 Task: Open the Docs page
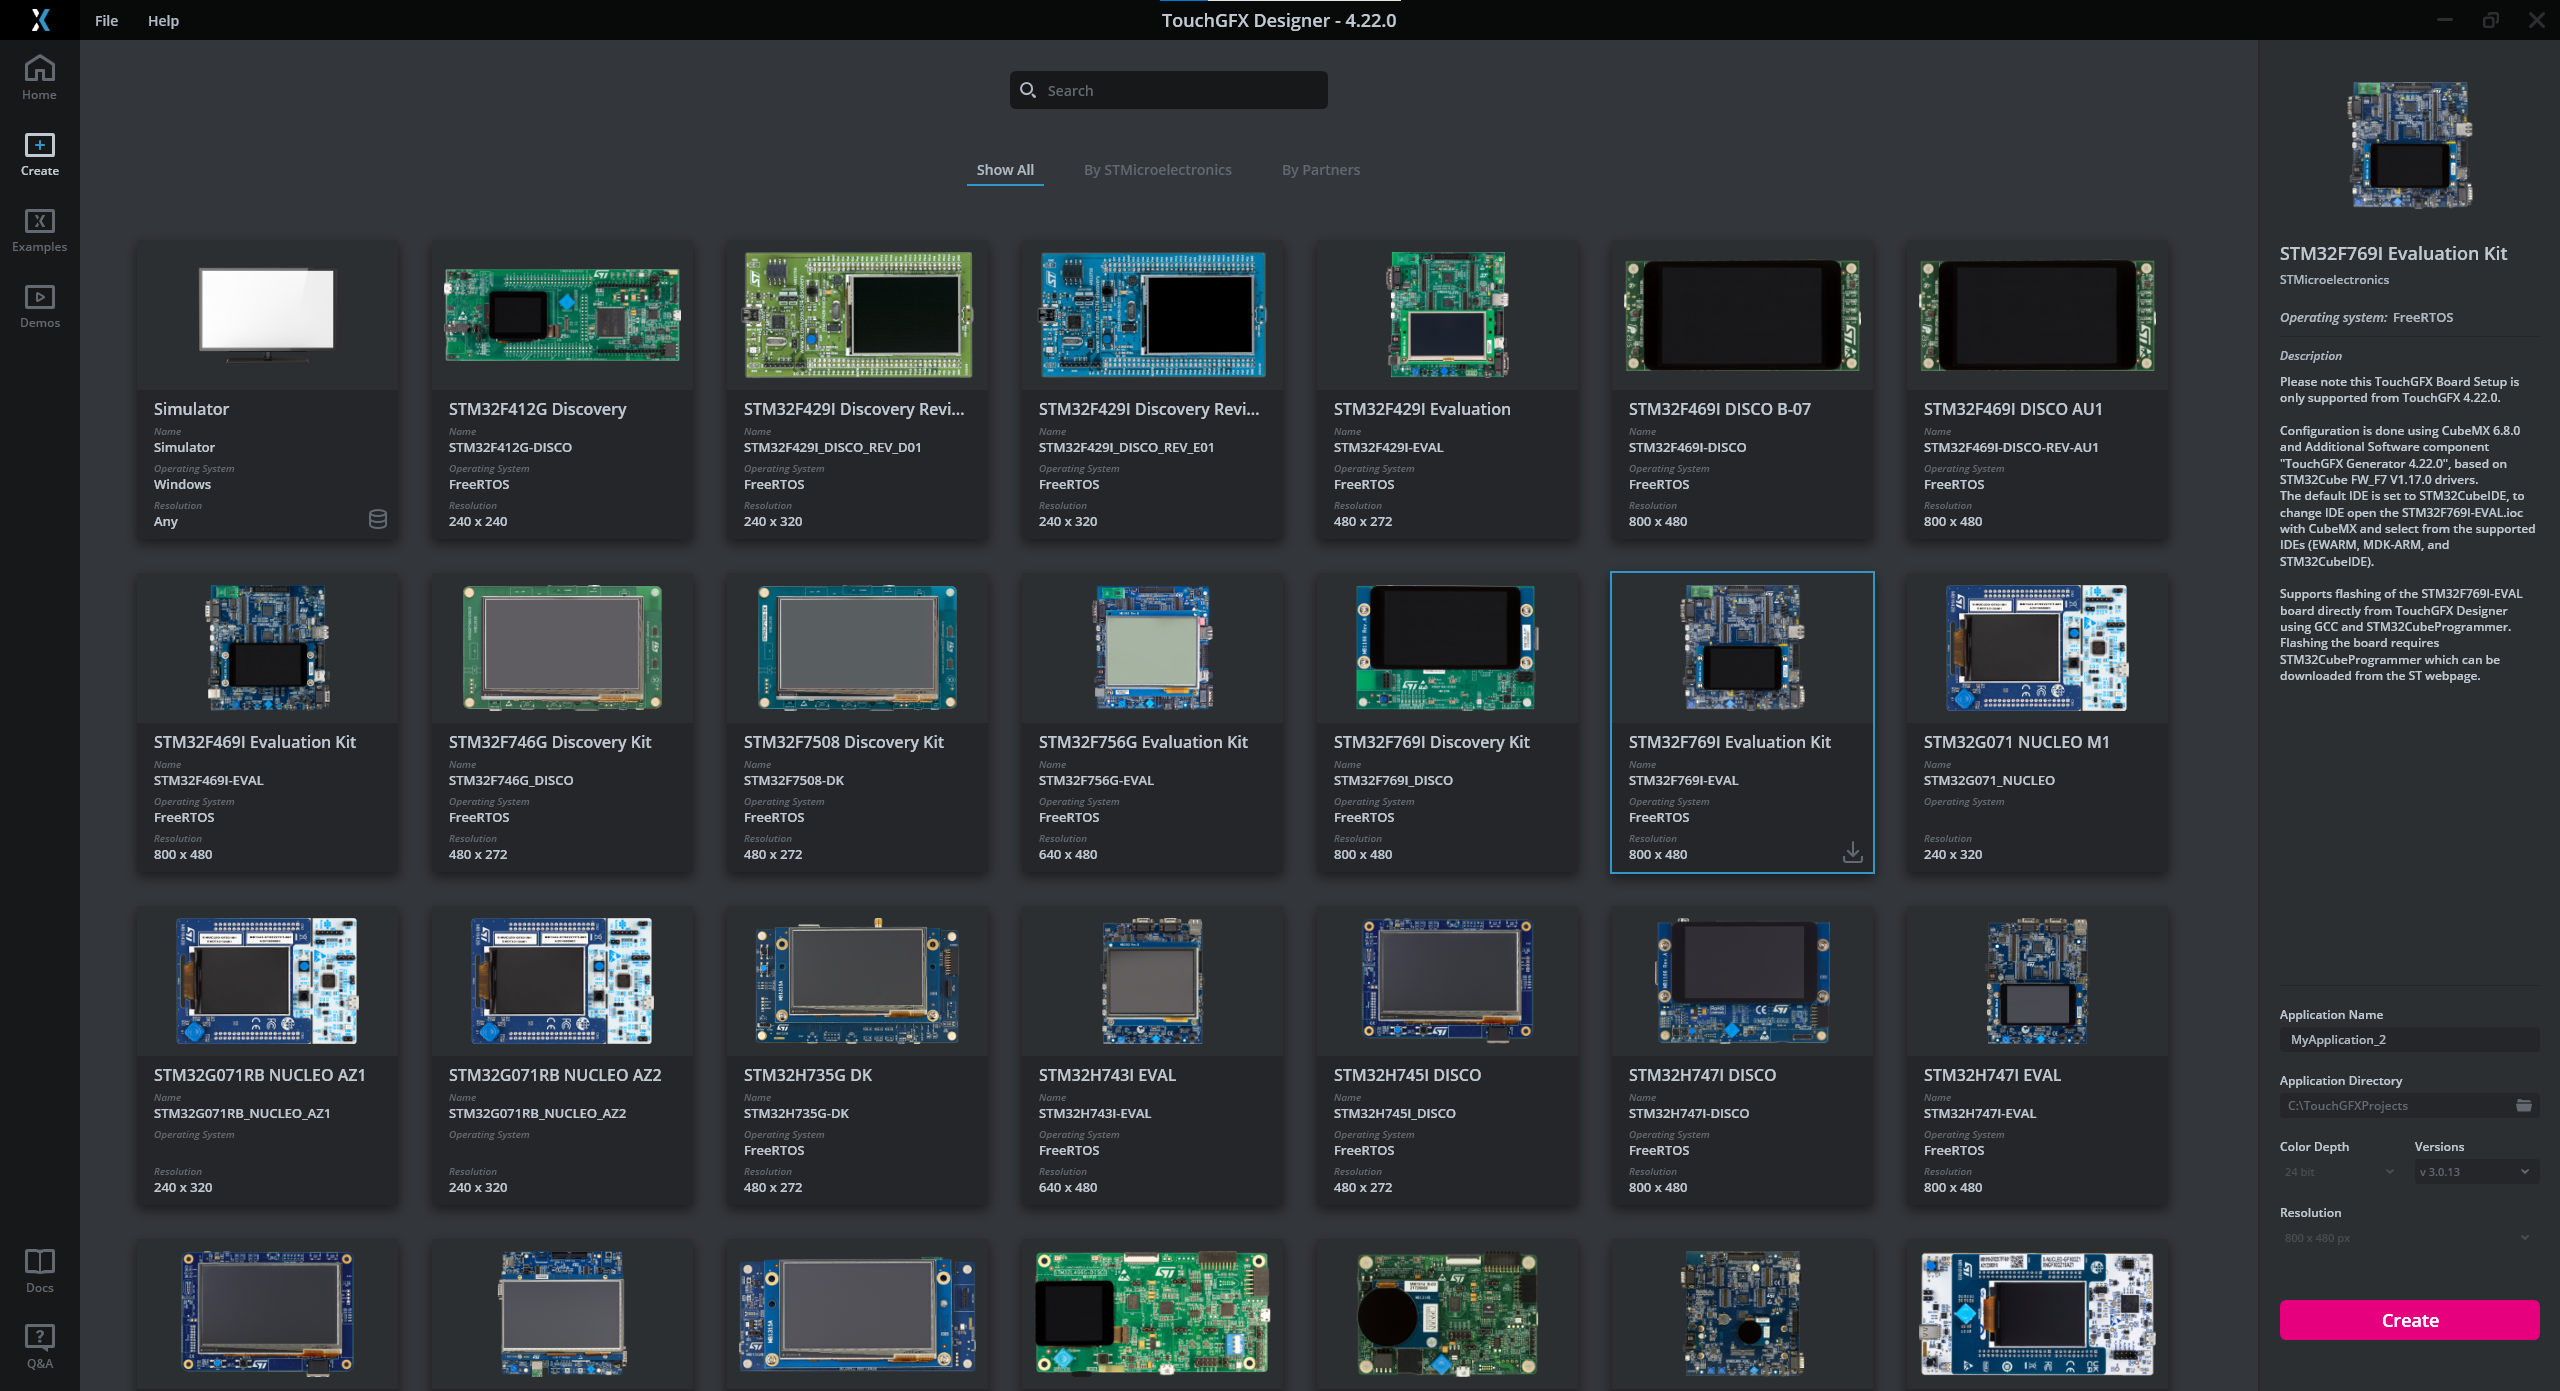coord(40,1271)
